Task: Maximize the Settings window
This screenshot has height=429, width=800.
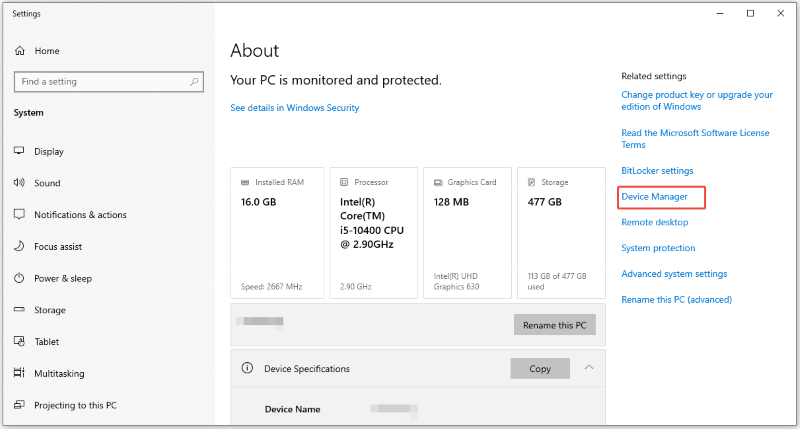Action: pyautogui.click(x=750, y=13)
